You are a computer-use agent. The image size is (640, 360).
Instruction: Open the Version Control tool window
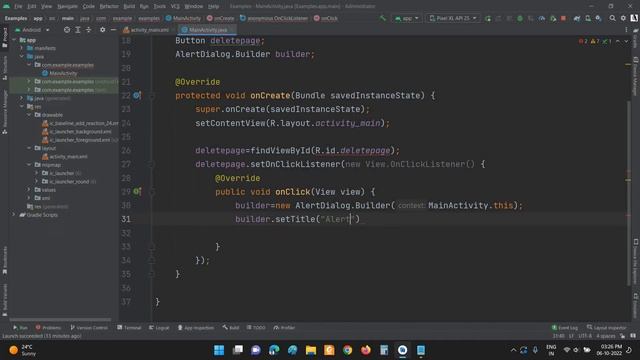click(89, 327)
